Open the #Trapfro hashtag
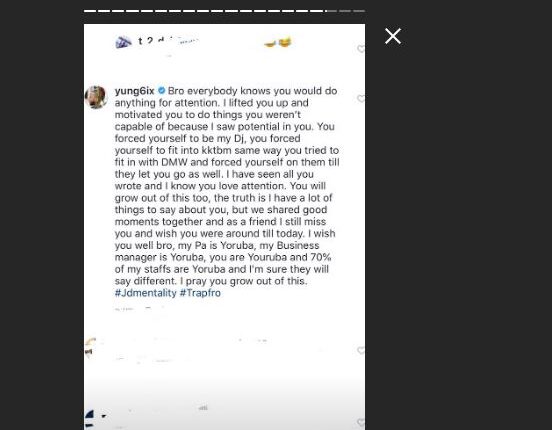Screen dimensions: 552x430 (x=200, y=293)
